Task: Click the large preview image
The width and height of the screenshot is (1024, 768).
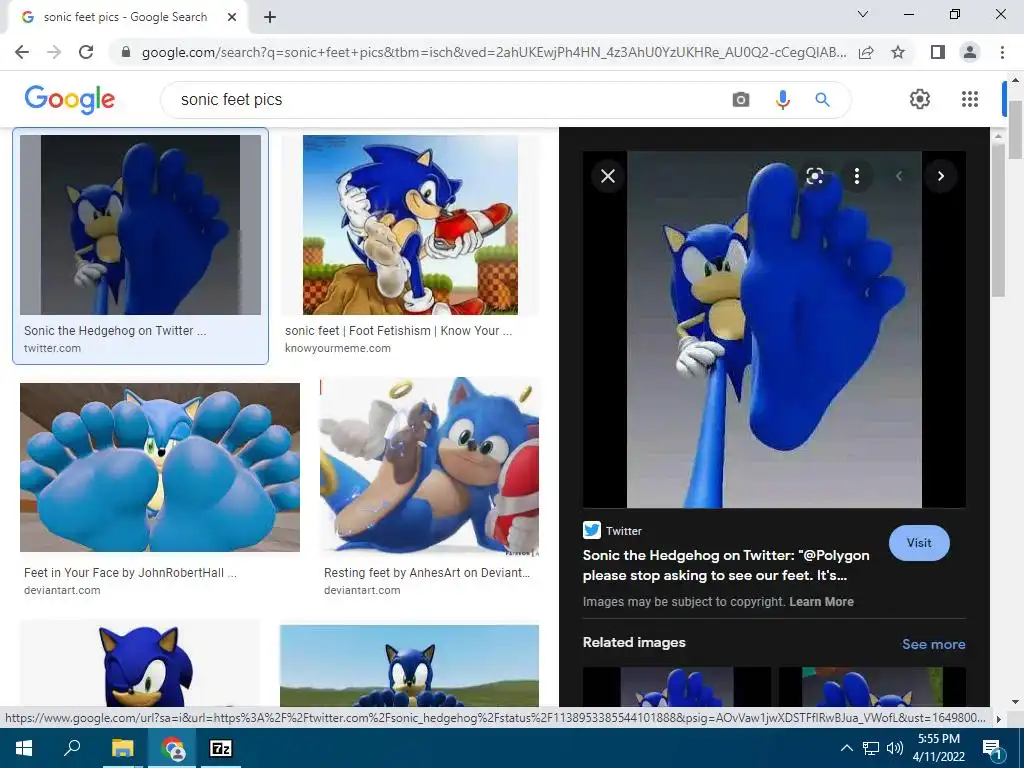Action: tap(774, 330)
